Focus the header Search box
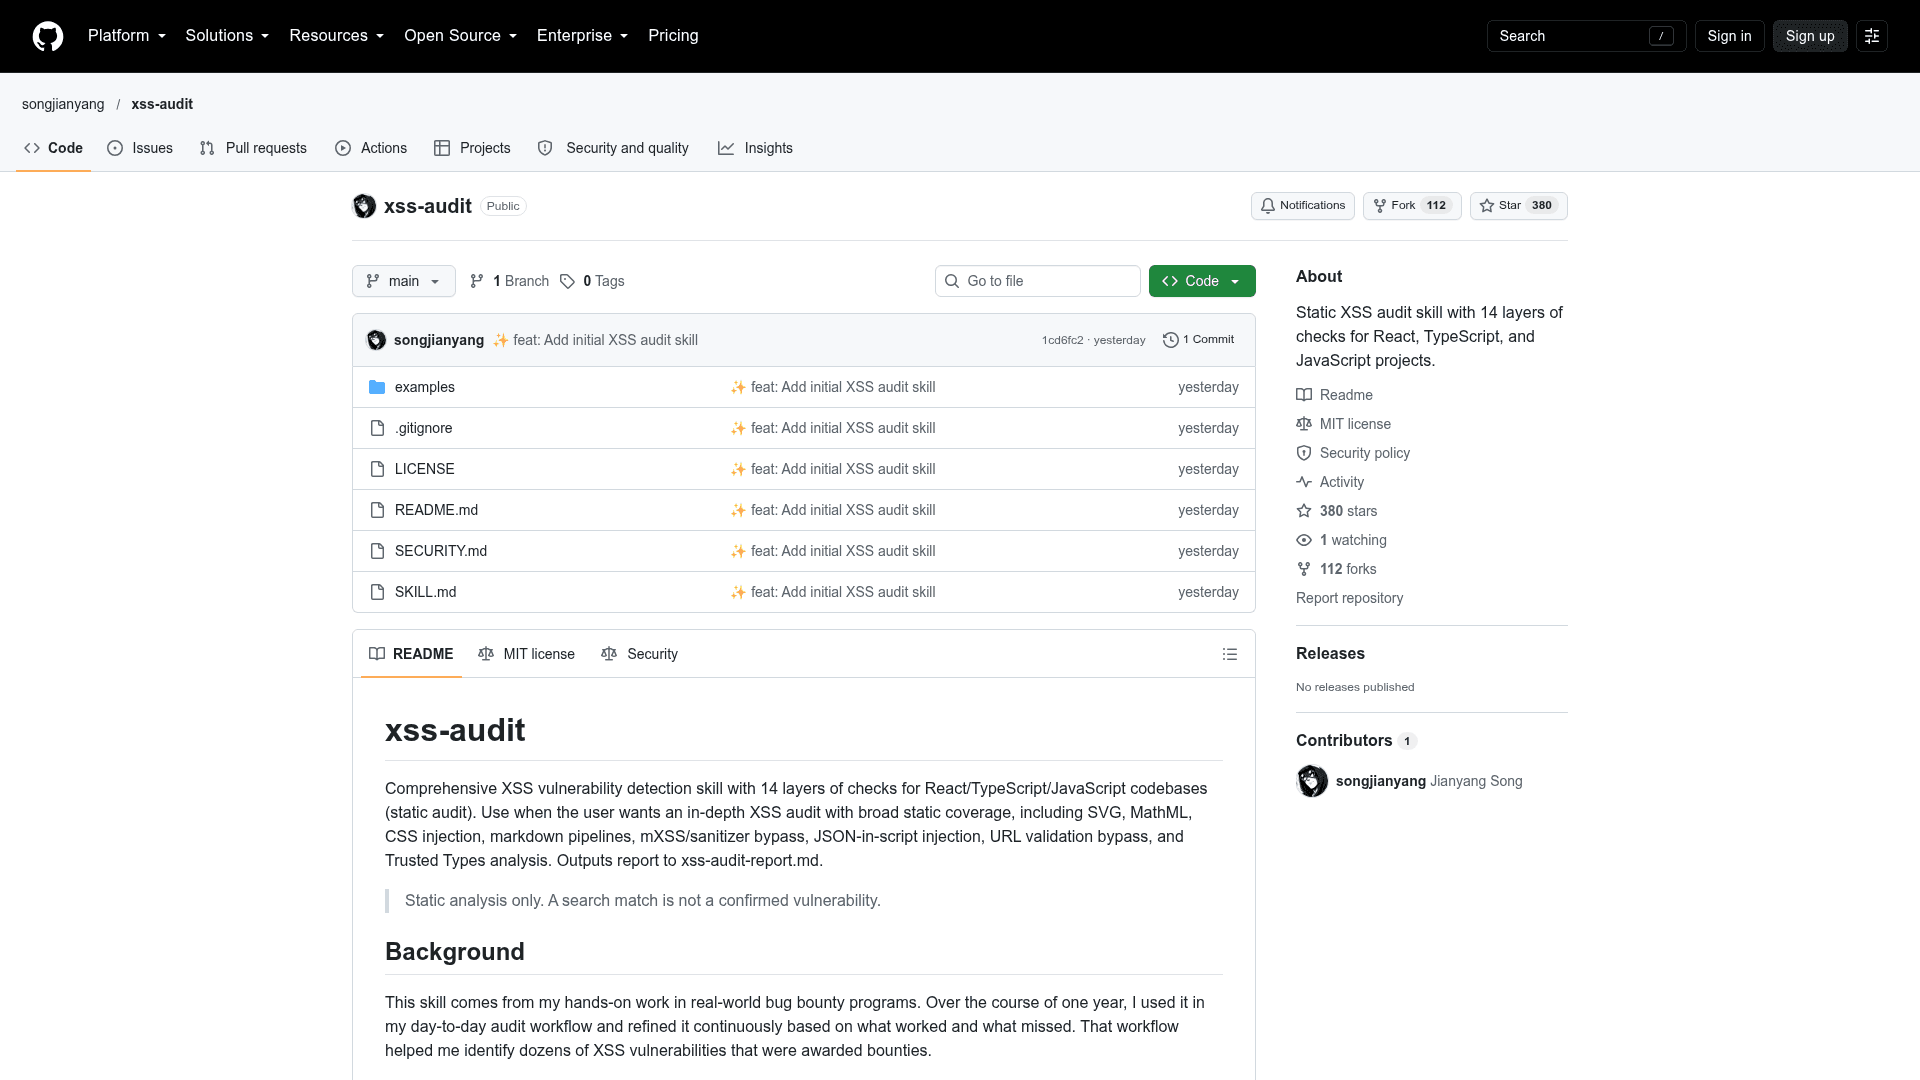The height and width of the screenshot is (1080, 1920). 1586,36
